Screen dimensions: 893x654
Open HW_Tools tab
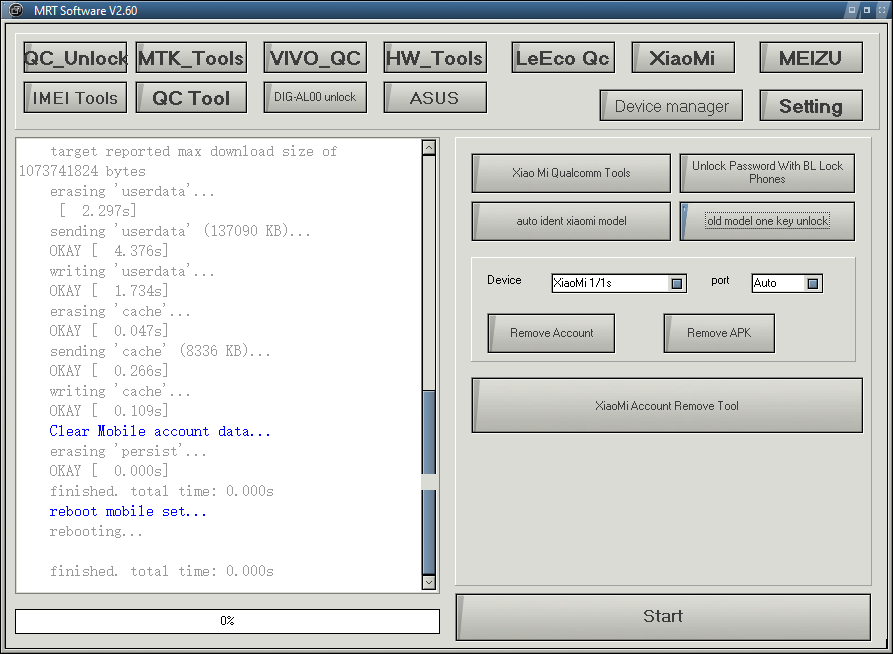435,58
